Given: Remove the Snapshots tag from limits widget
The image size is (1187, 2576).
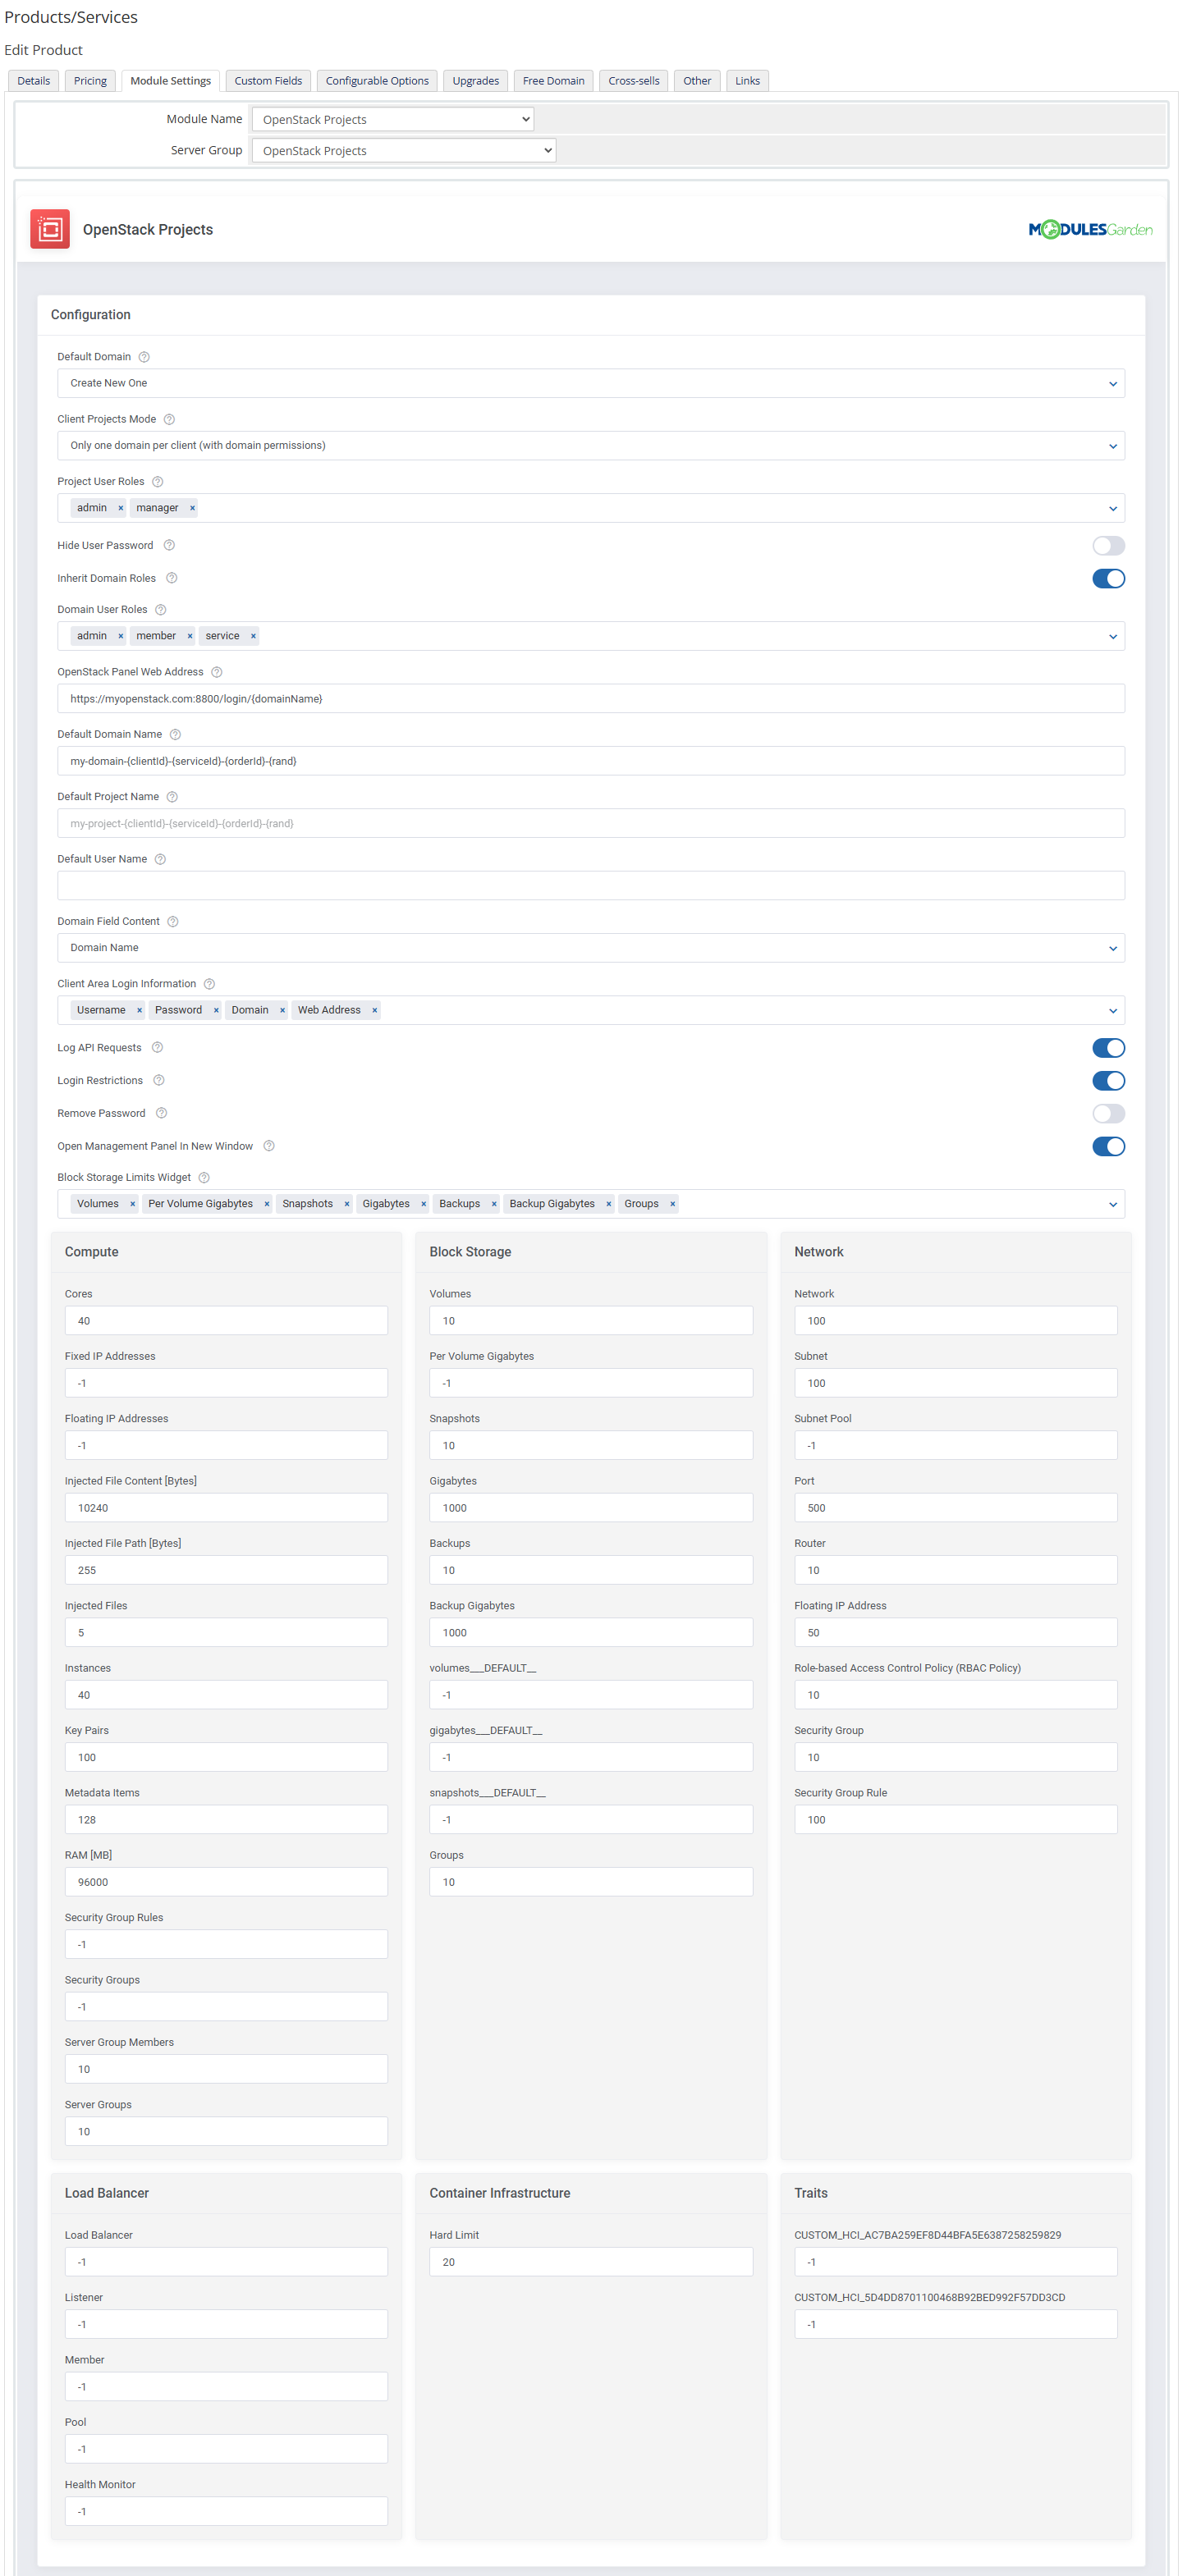Looking at the screenshot, I should point(347,1204).
